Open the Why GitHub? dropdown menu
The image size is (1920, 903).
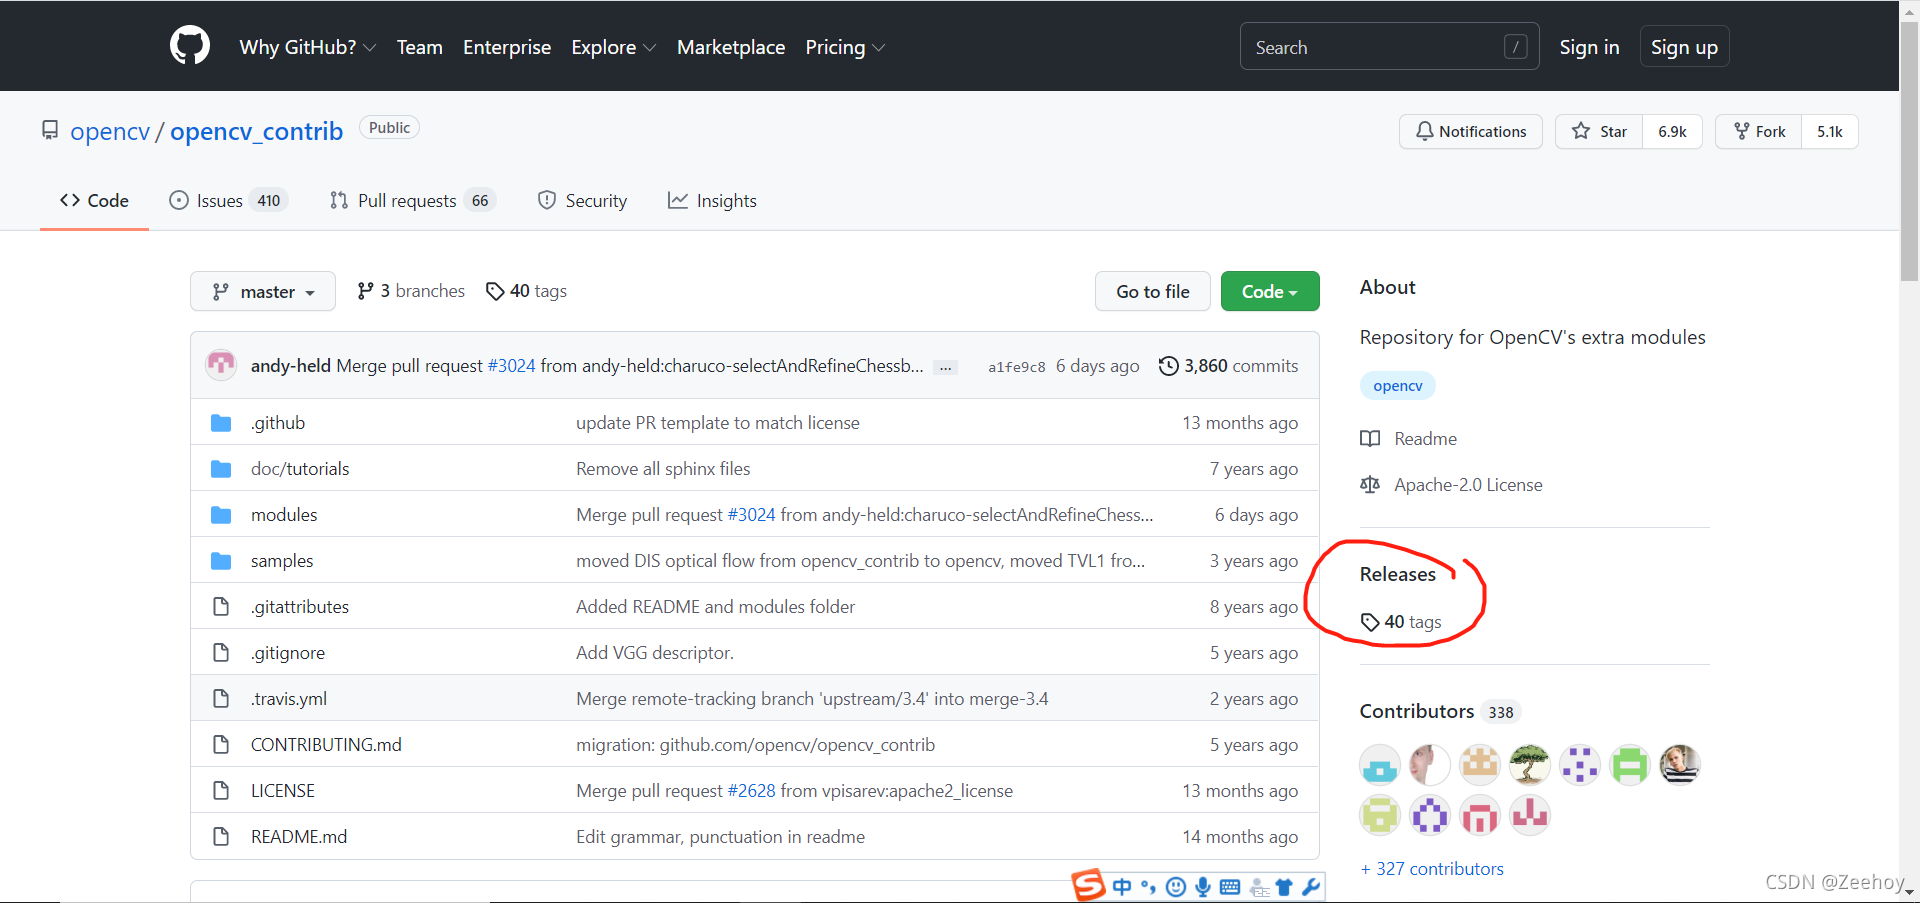(x=307, y=47)
